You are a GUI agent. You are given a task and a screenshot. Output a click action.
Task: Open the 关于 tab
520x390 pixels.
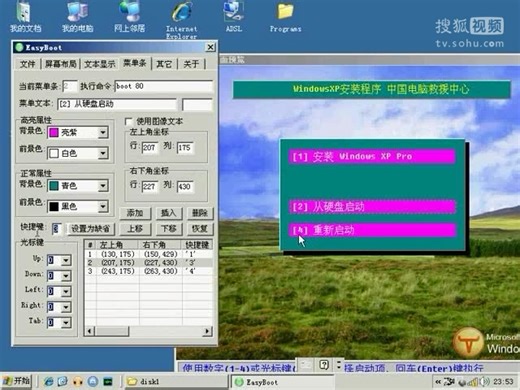coord(191,64)
